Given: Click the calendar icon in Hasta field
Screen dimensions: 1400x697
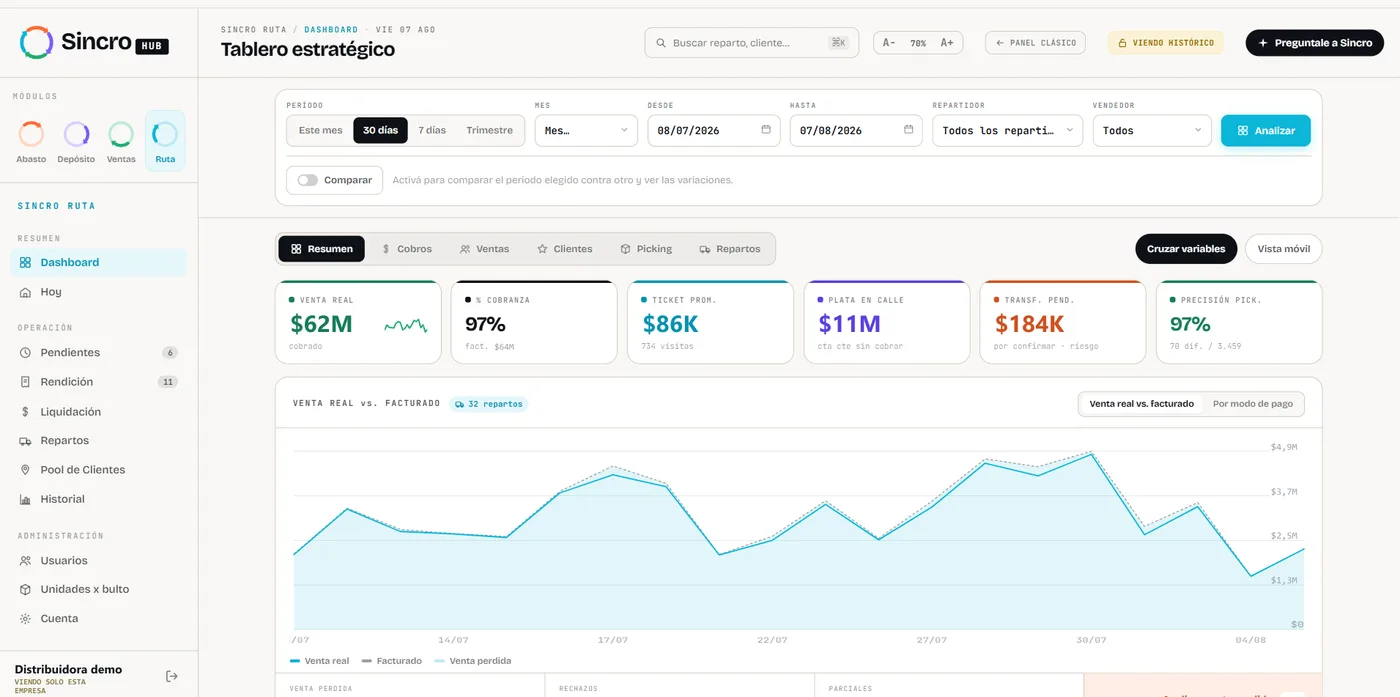Looking at the screenshot, I should (x=908, y=130).
